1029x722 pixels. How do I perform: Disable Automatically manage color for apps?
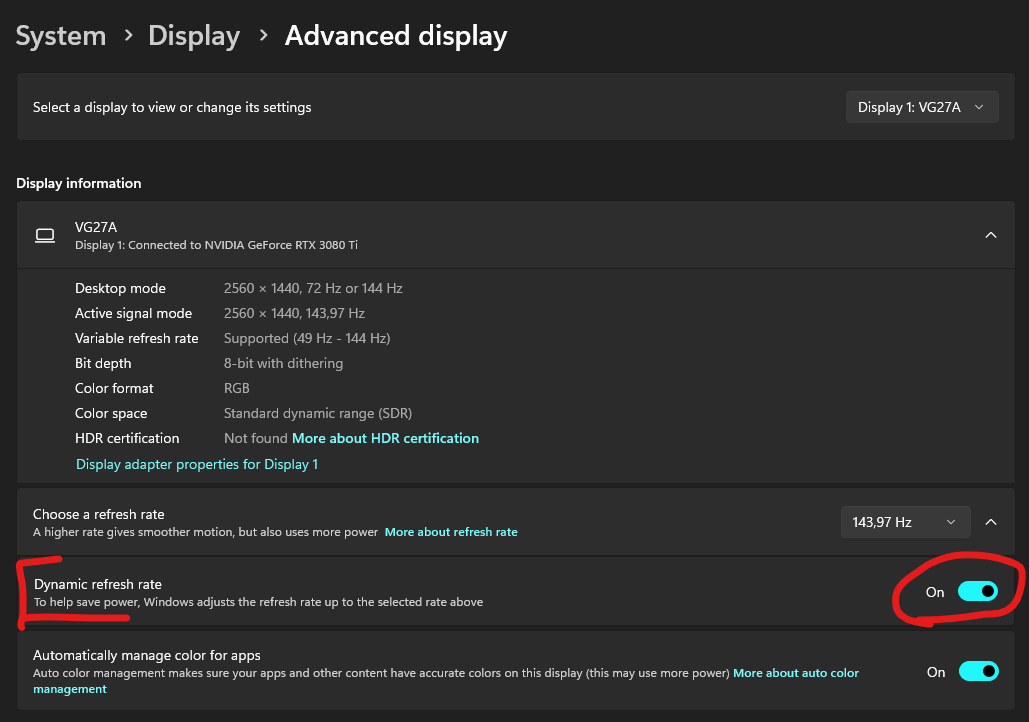978,672
